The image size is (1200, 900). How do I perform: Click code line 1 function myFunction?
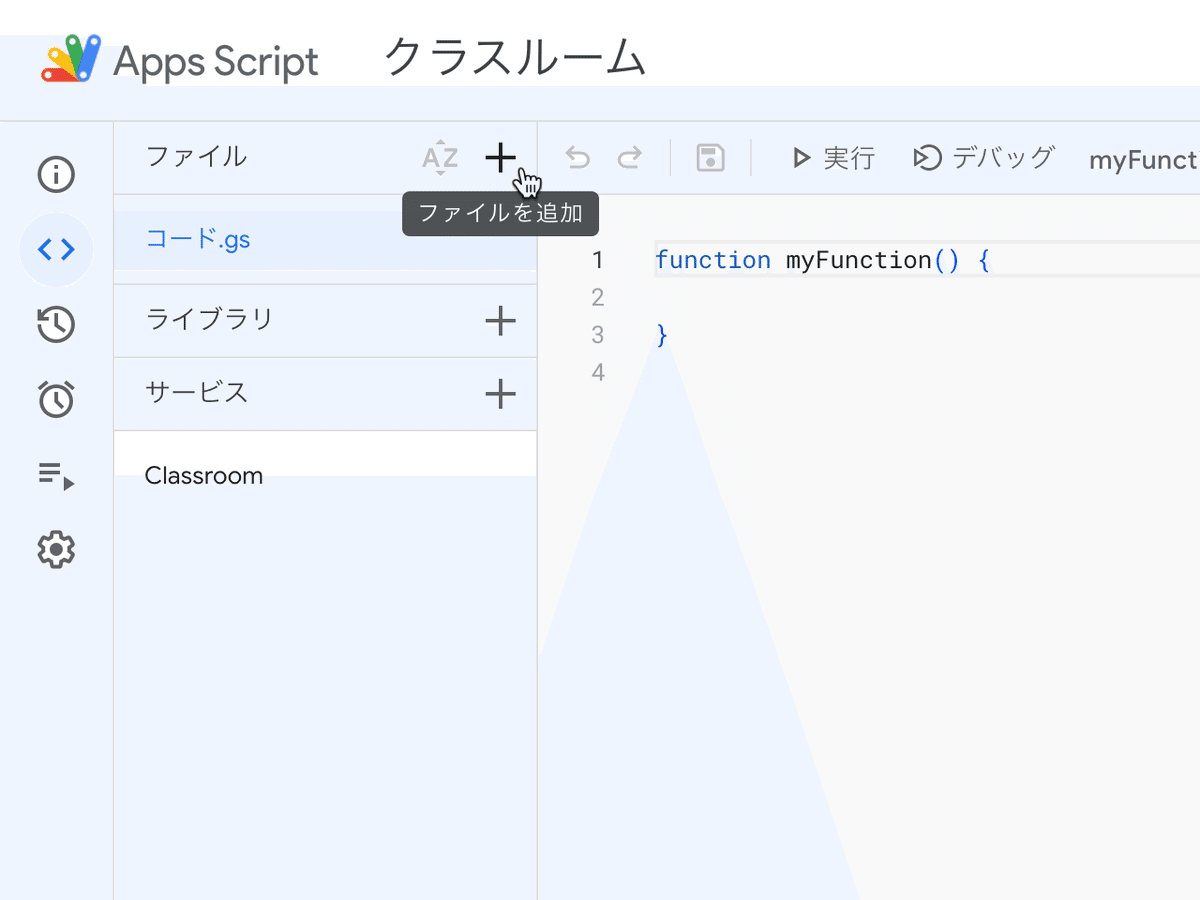point(822,260)
